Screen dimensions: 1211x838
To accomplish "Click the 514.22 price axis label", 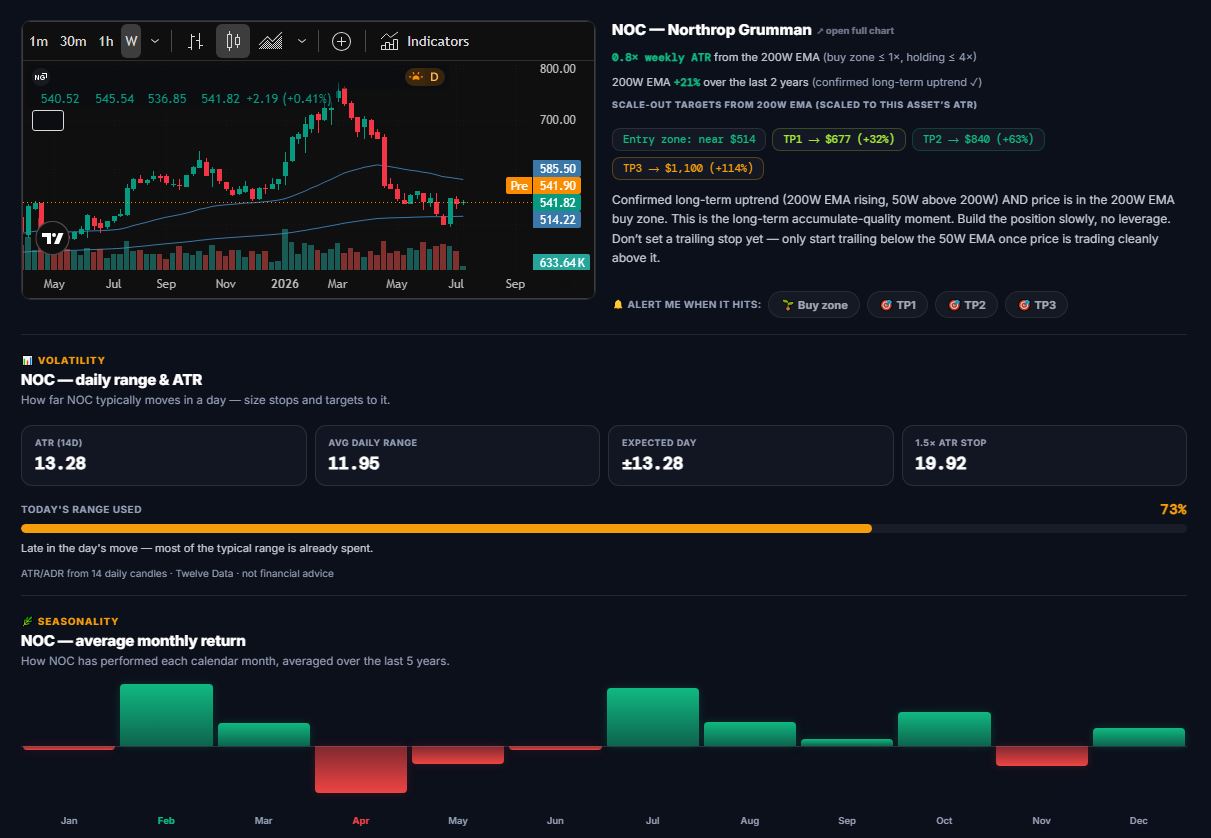I will pos(557,219).
